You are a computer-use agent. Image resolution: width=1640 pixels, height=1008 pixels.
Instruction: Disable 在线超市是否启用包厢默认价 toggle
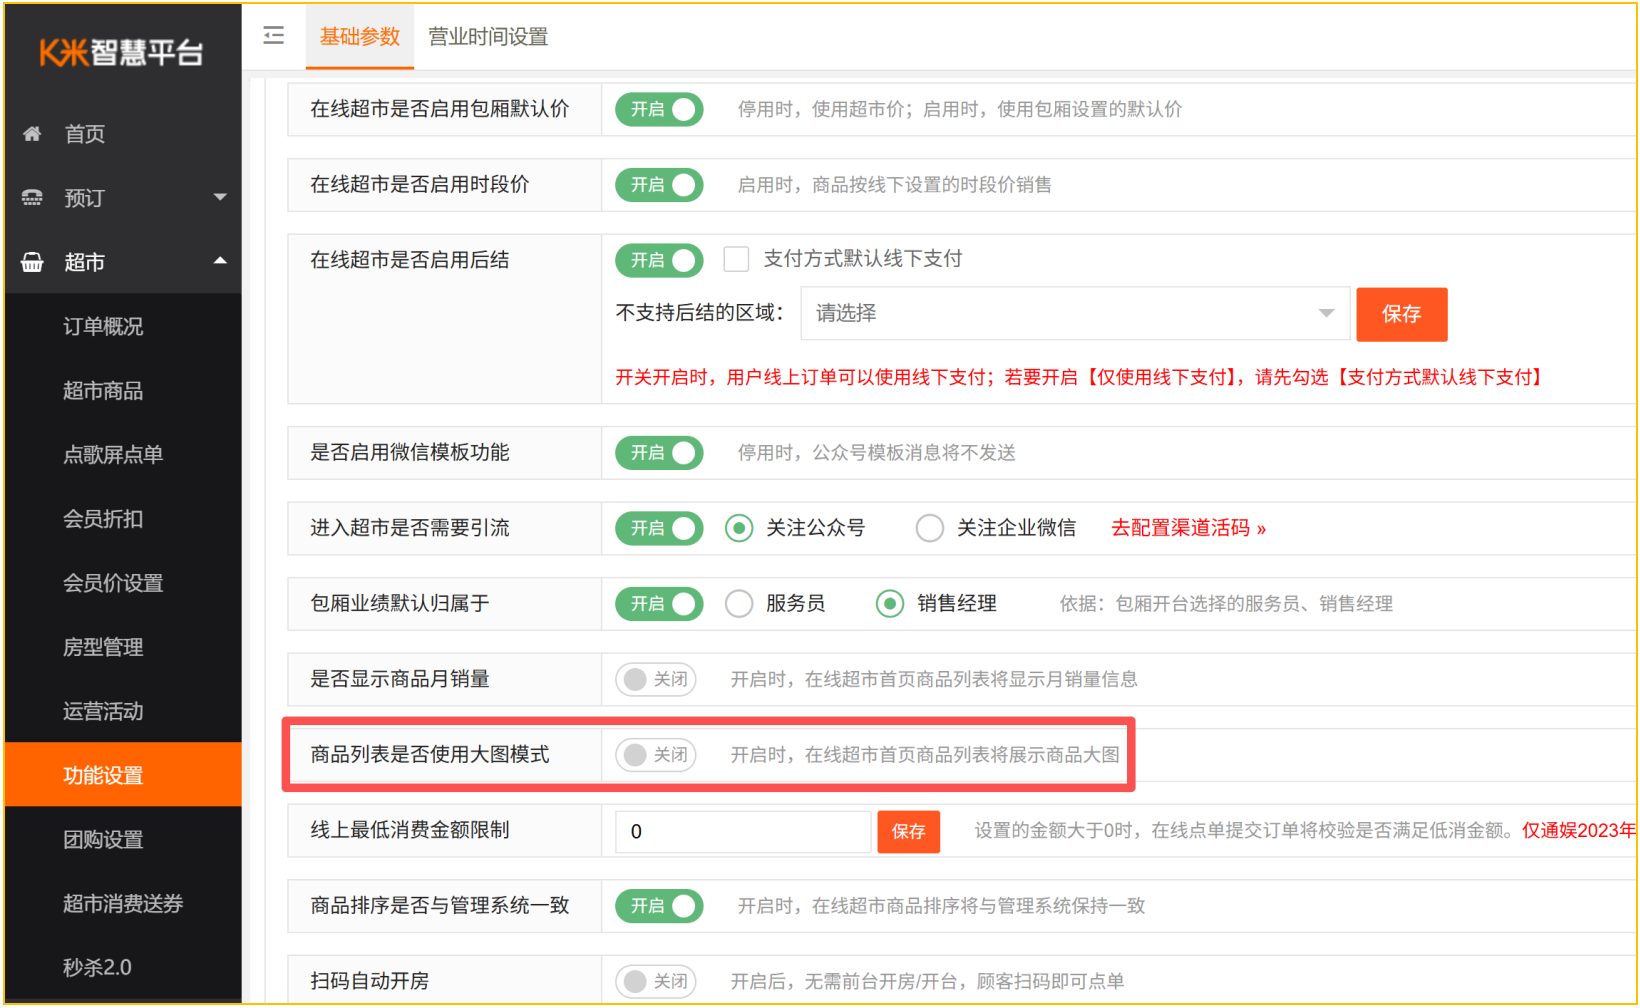tap(659, 109)
